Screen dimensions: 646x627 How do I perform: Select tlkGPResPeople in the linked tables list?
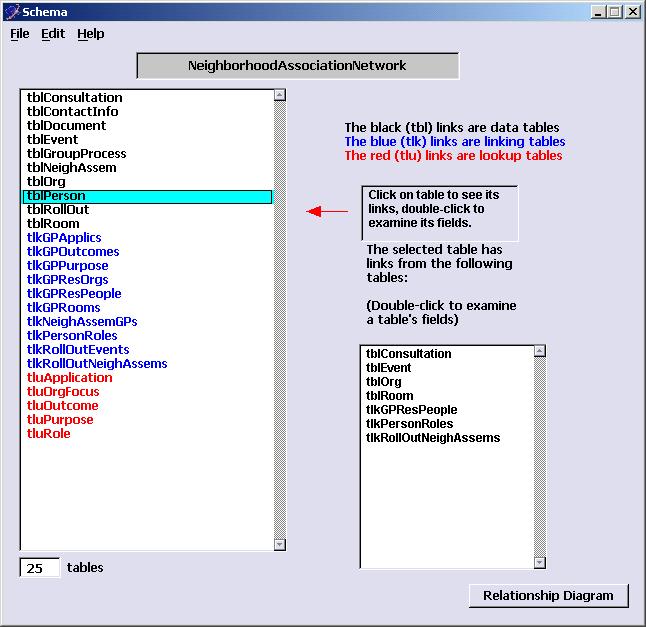point(412,410)
